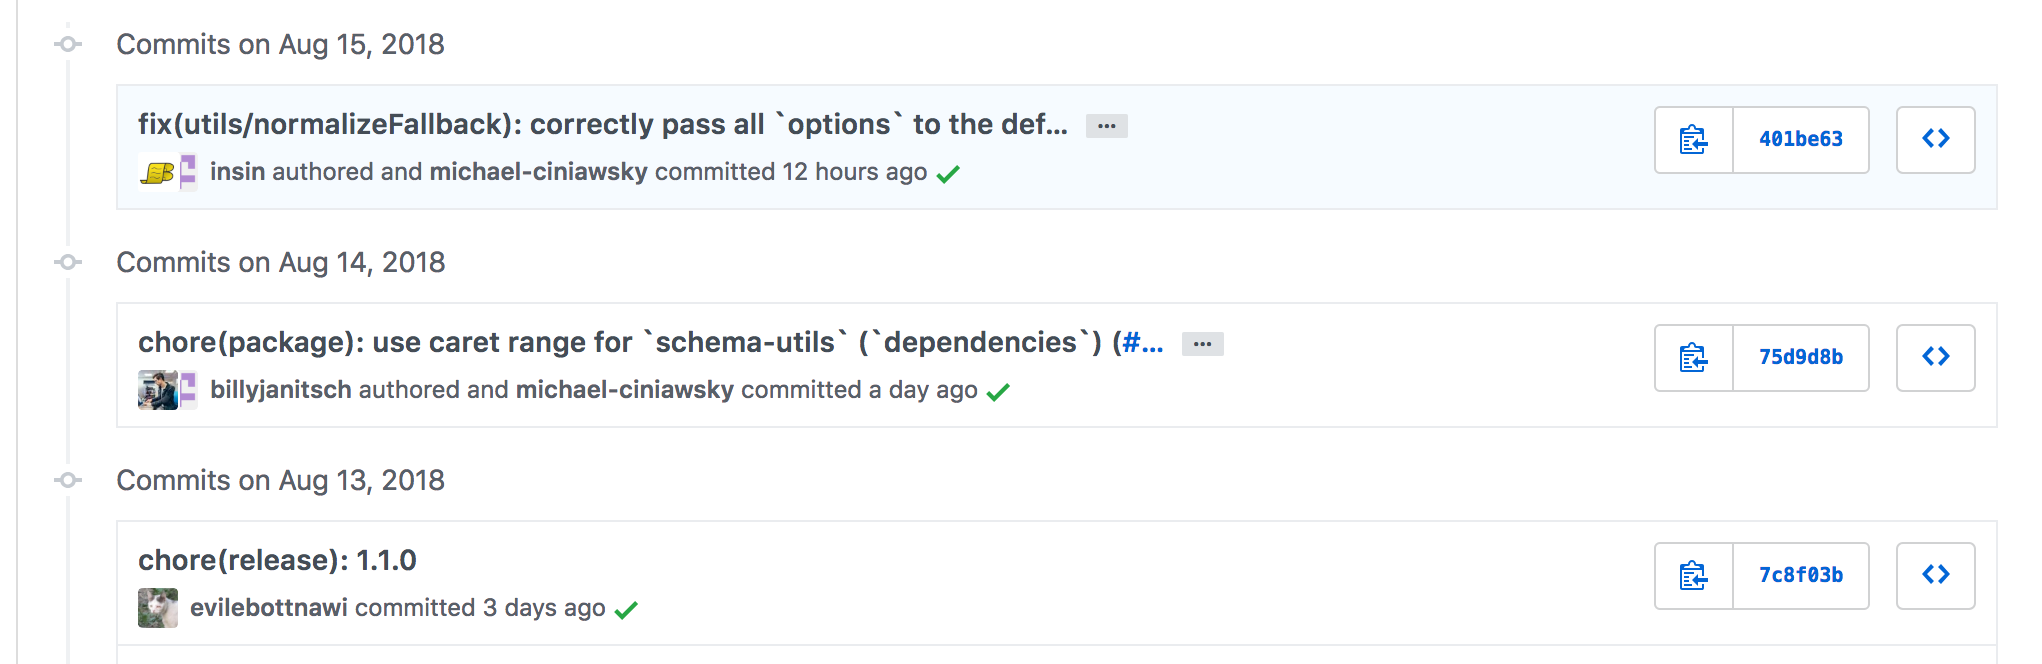Copy full SHA for commit 7c8f03b
This screenshot has height=664, width=2042.
[x=1693, y=576]
